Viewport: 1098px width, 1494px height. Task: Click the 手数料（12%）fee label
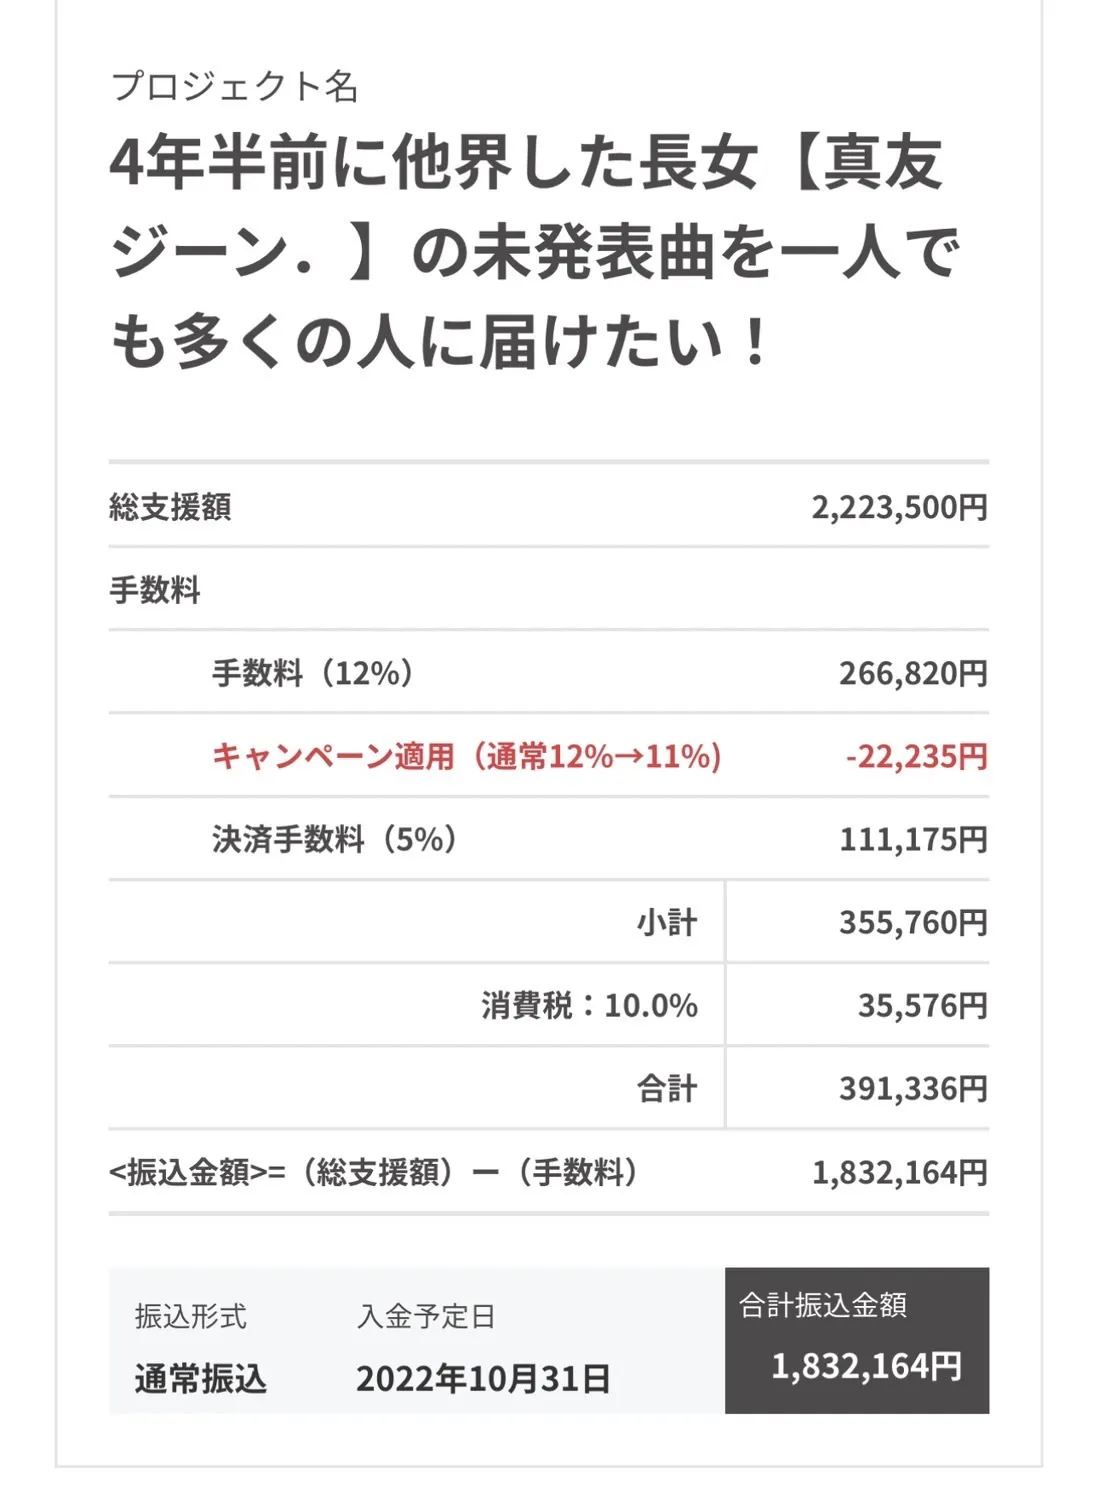pos(312,673)
